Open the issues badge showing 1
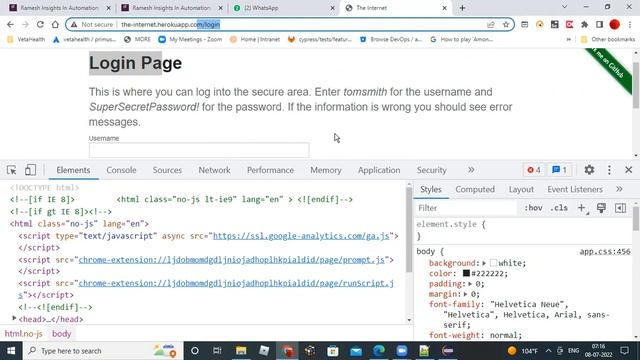Screen dimensions: 640x360 coord(560,170)
